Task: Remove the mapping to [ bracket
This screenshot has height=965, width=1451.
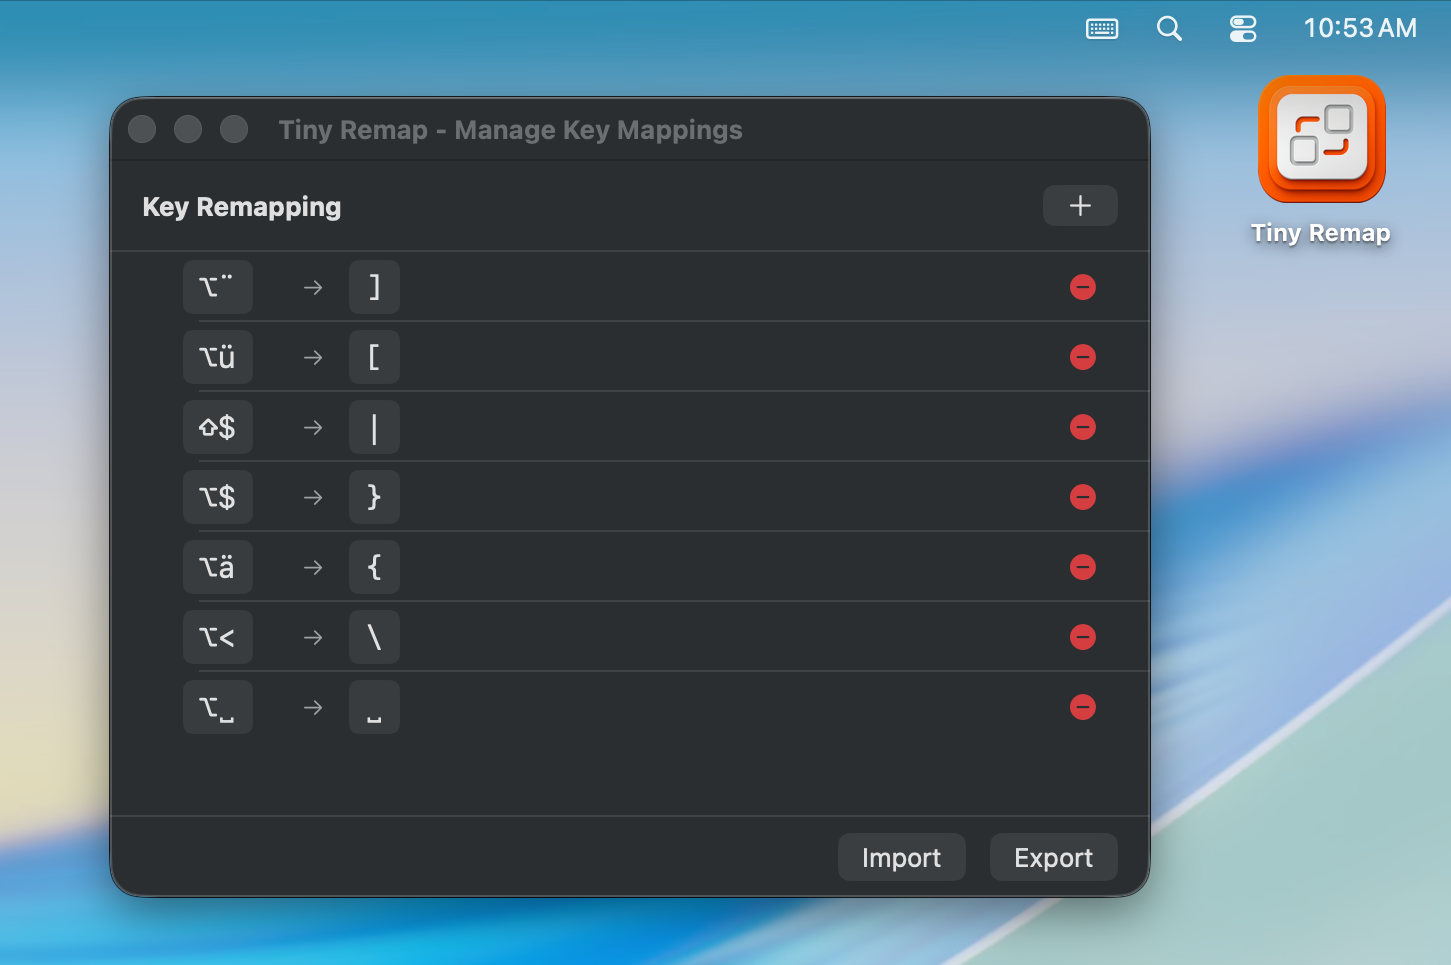Action: point(1083,357)
